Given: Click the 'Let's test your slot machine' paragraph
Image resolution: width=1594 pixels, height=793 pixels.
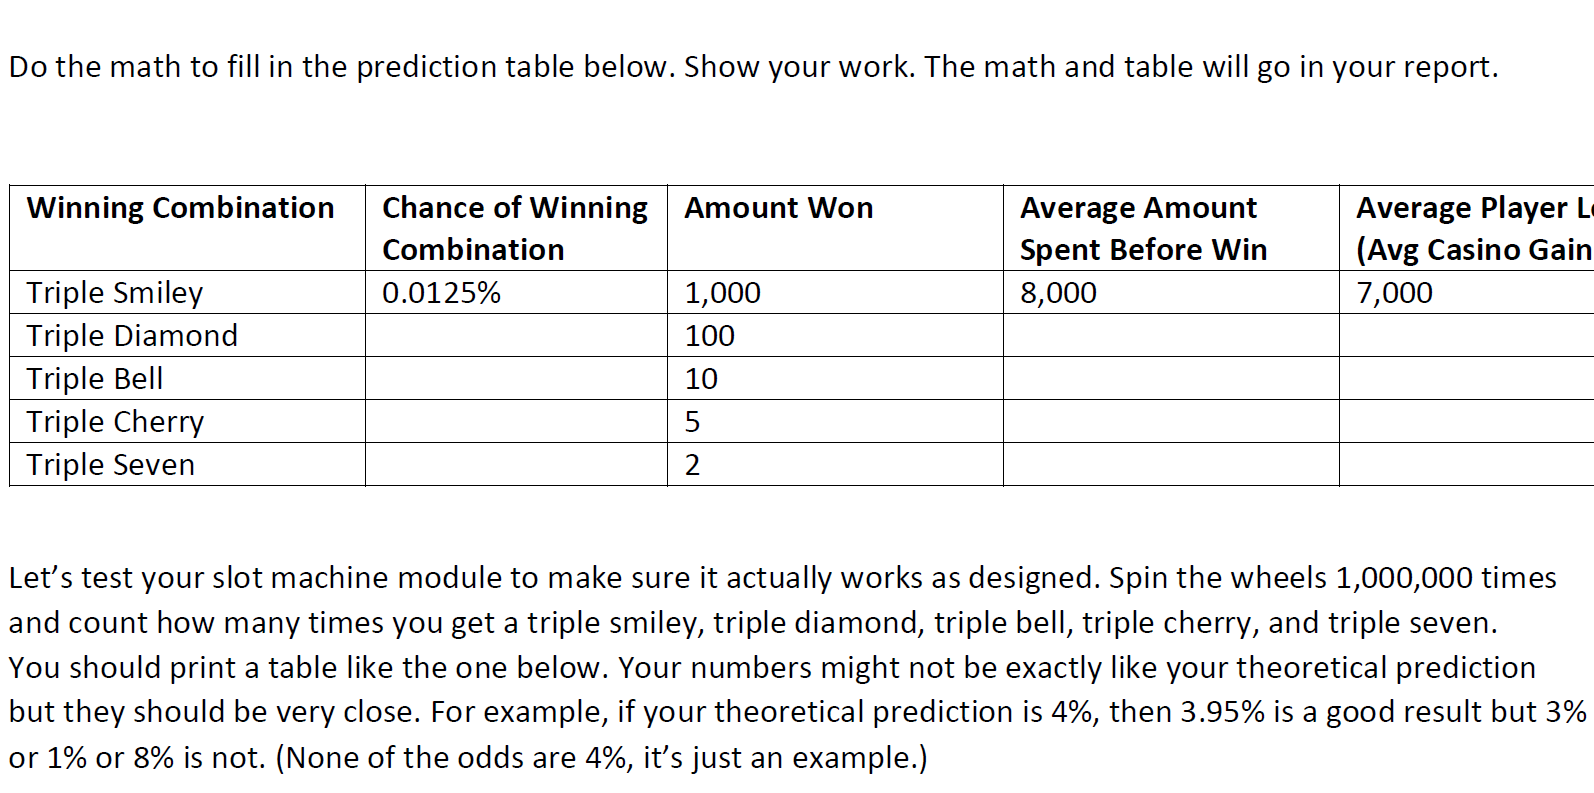Looking at the screenshot, I should click(780, 666).
